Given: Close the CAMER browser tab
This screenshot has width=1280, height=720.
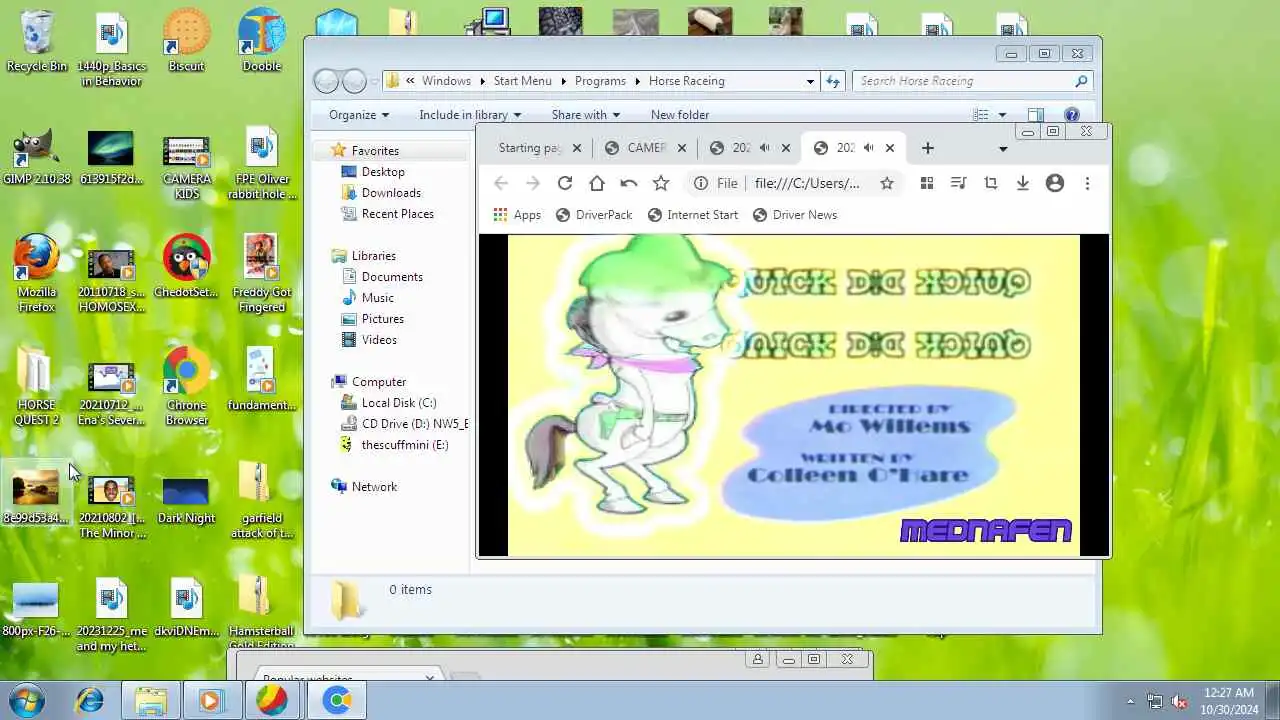Looking at the screenshot, I should (682, 148).
